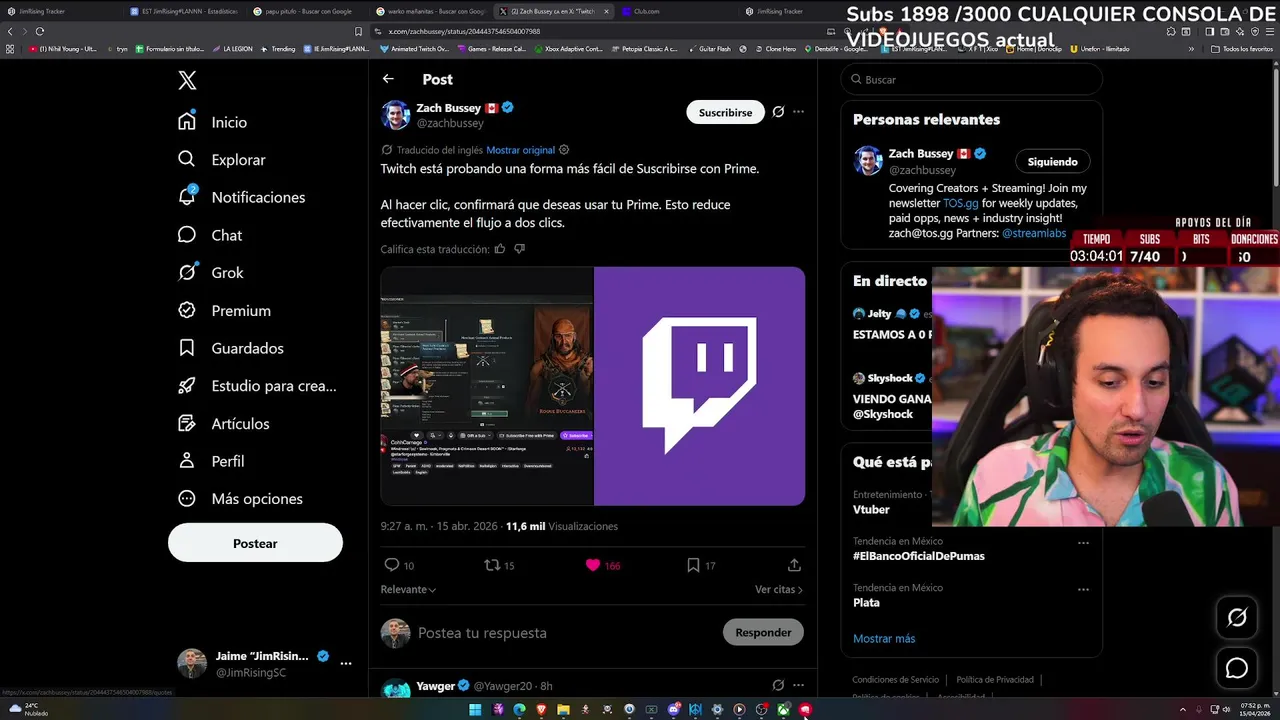This screenshot has height=720, width=1280.
Task: Open Estudio para creadores in sidebar
Action: click(257, 386)
